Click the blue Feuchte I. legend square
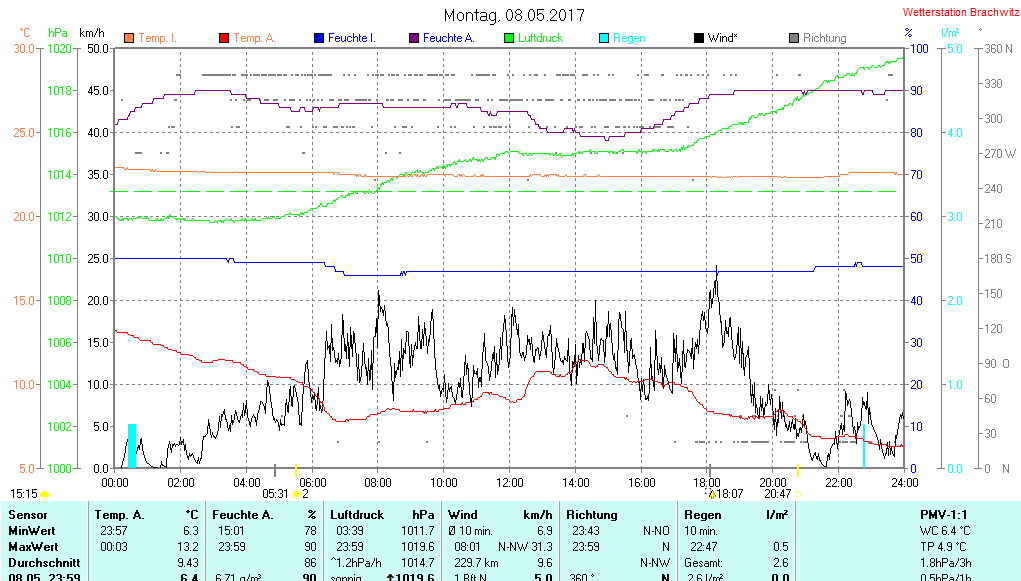1021x581 pixels. coord(319,39)
